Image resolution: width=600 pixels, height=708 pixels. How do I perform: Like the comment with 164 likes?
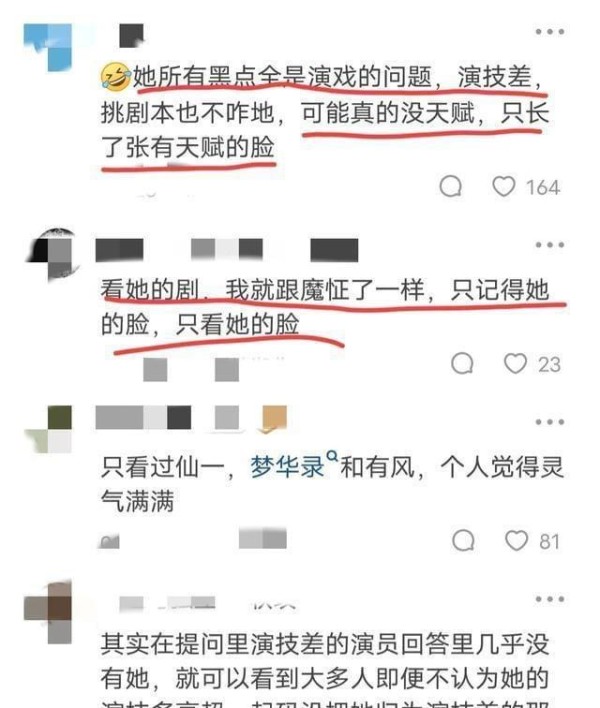[x=503, y=186]
